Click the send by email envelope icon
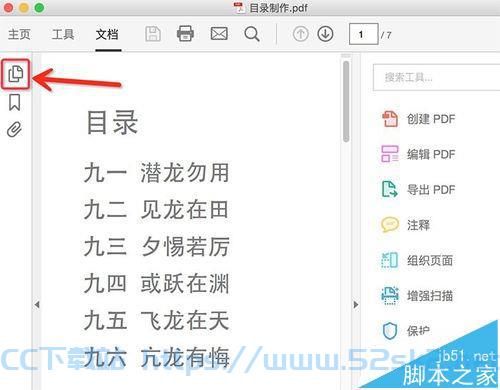500x390 pixels. [x=219, y=34]
